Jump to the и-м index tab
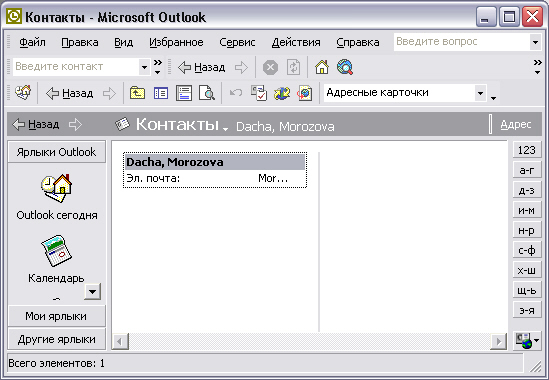Viewport: 549px width, 380px height. tap(527, 210)
